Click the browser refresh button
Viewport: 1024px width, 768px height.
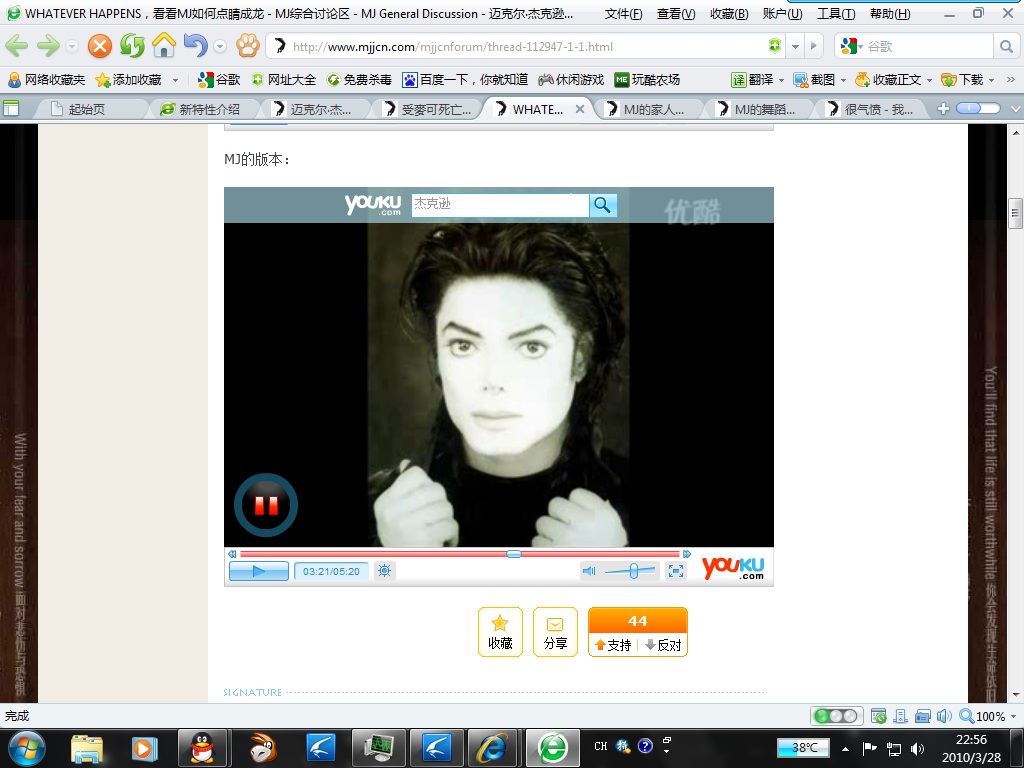click(x=132, y=46)
